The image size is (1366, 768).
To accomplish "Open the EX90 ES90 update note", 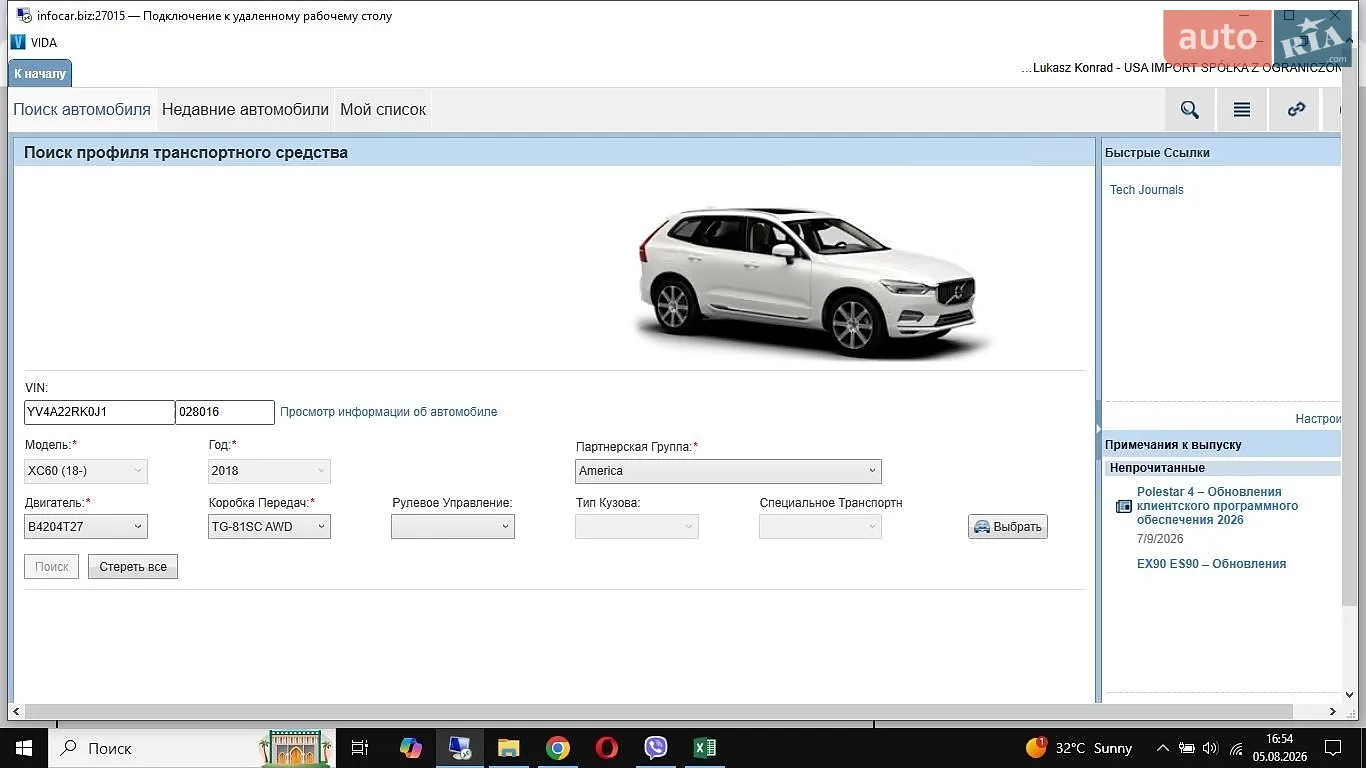I will point(1211,564).
